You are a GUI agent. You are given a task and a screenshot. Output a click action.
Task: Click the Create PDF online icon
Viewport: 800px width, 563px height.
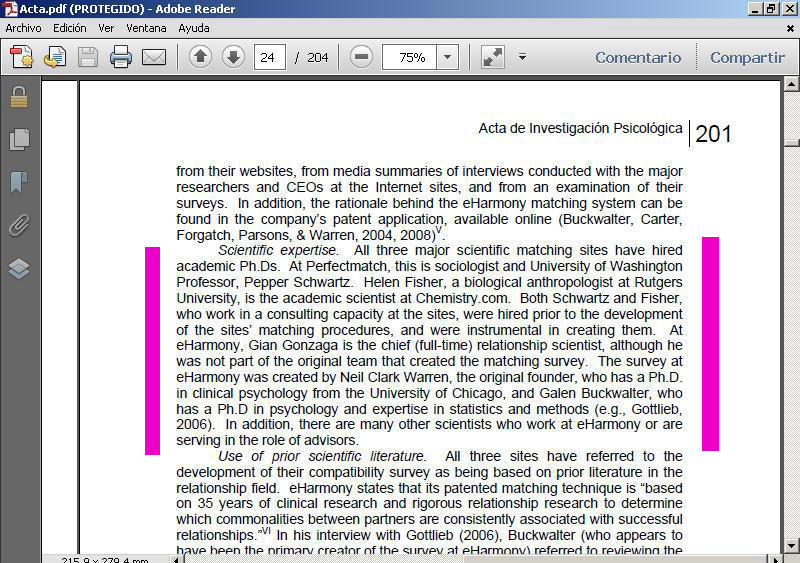coord(21,57)
